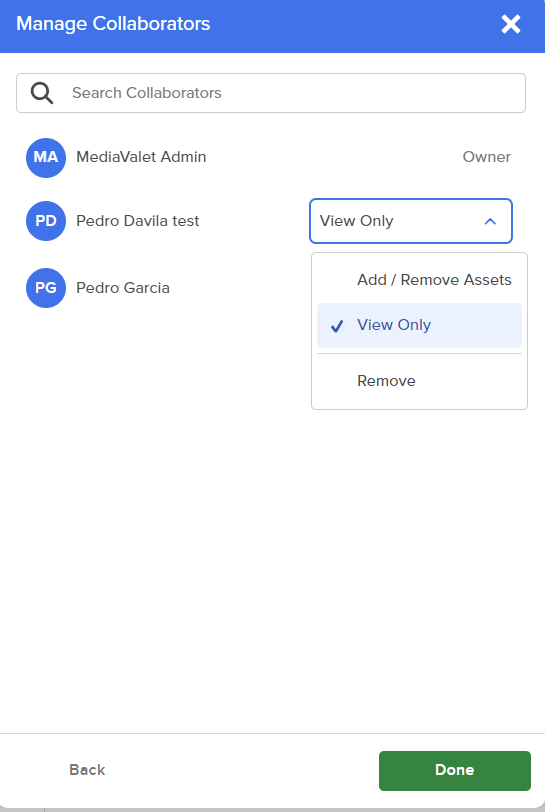Screen dimensions: 545x812
Task: Select the MediaValet Admin collaborator name
Action: pos(141,157)
